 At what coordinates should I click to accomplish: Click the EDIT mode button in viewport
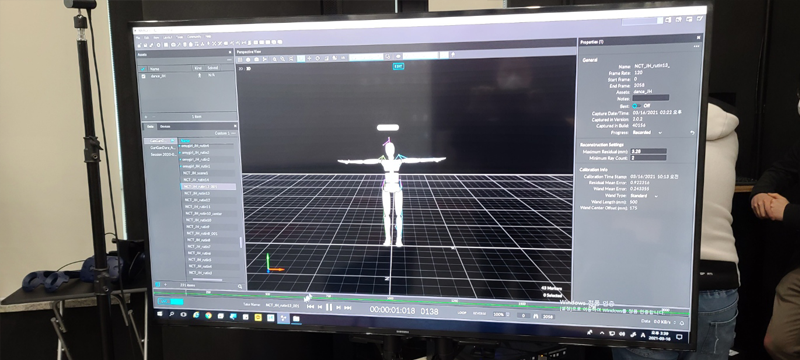[x=398, y=66]
